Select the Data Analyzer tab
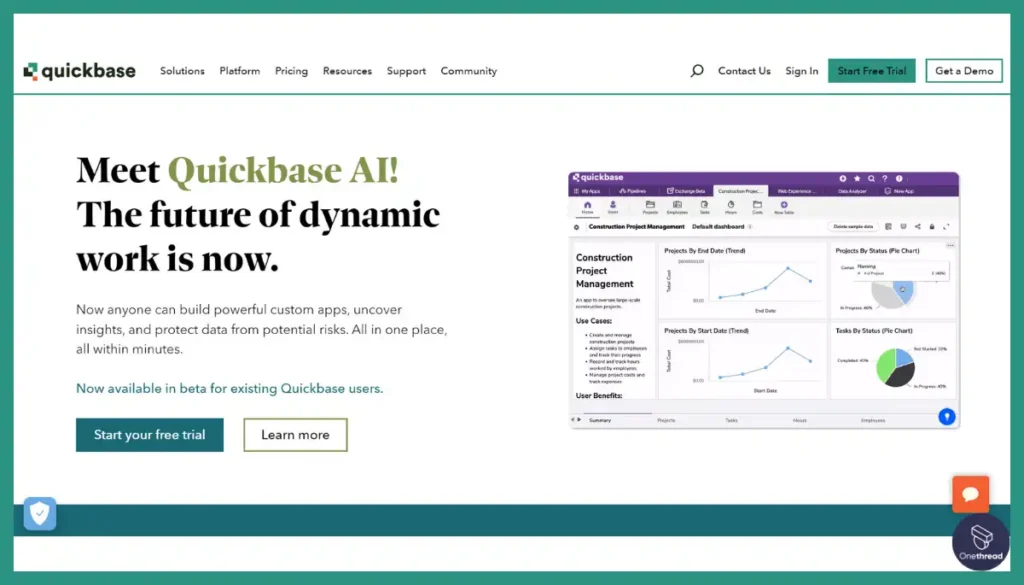This screenshot has height=585, width=1024. point(852,191)
